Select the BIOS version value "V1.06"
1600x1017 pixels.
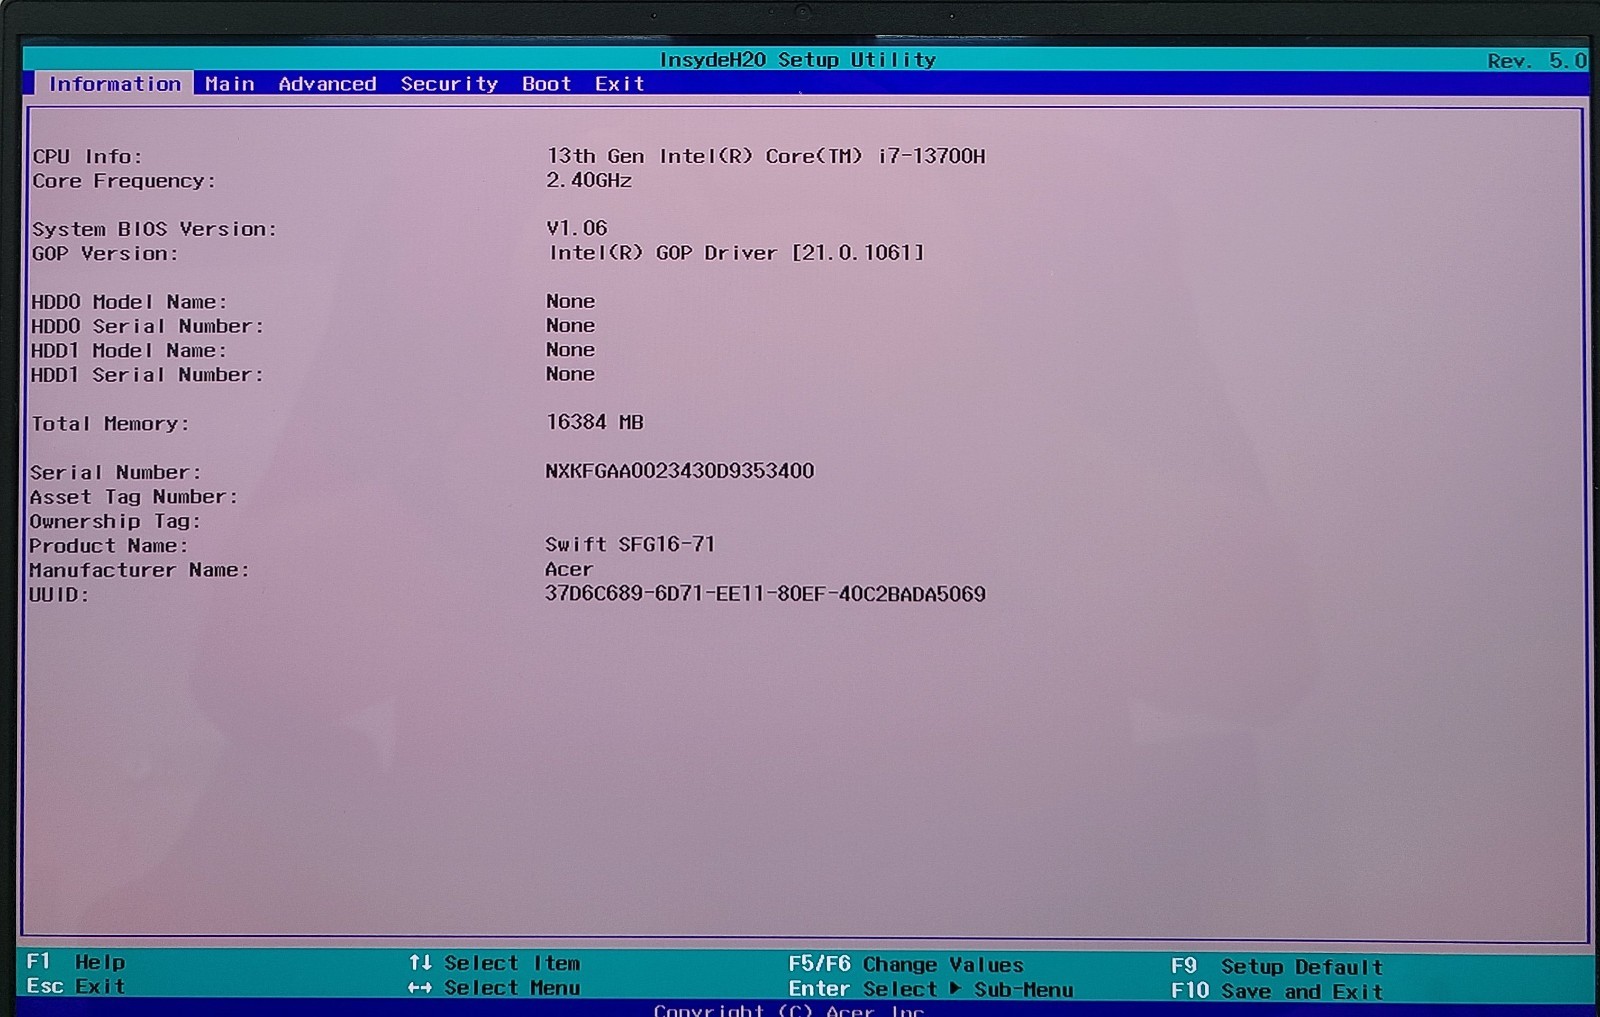577,228
